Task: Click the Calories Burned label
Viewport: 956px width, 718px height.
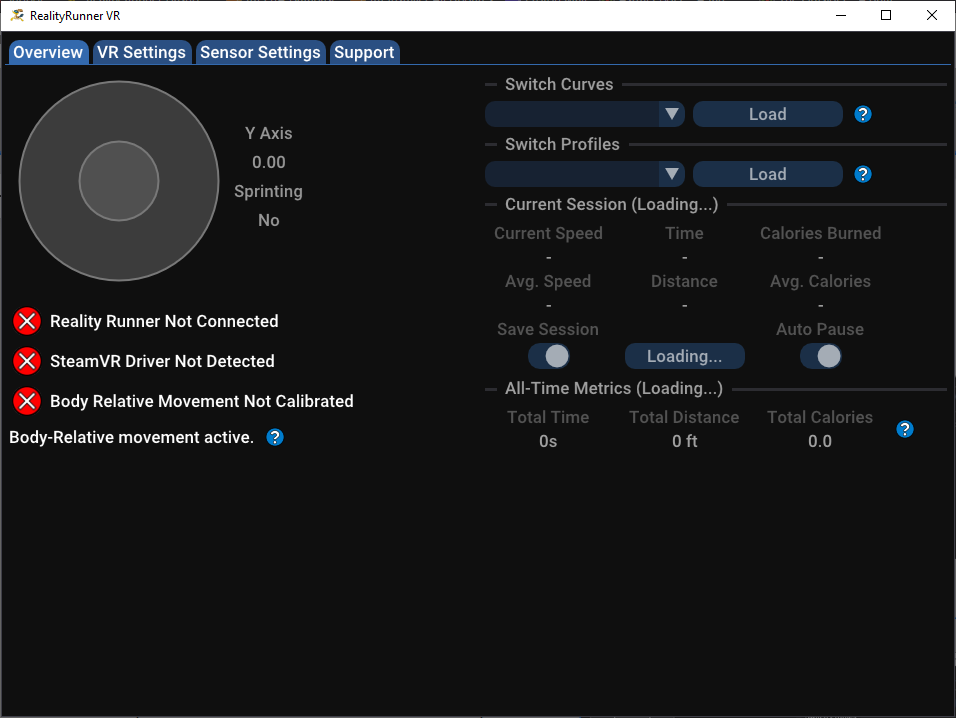Action: click(x=821, y=233)
